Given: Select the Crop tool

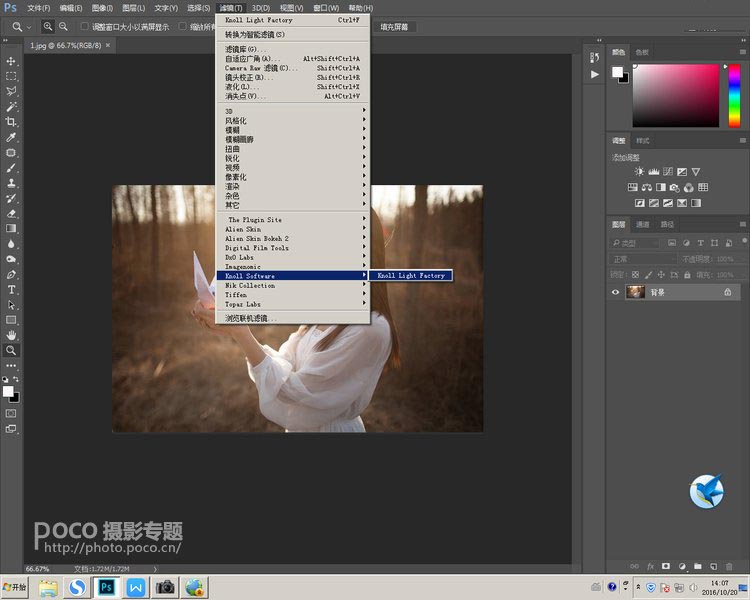Looking at the screenshot, I should [11, 122].
